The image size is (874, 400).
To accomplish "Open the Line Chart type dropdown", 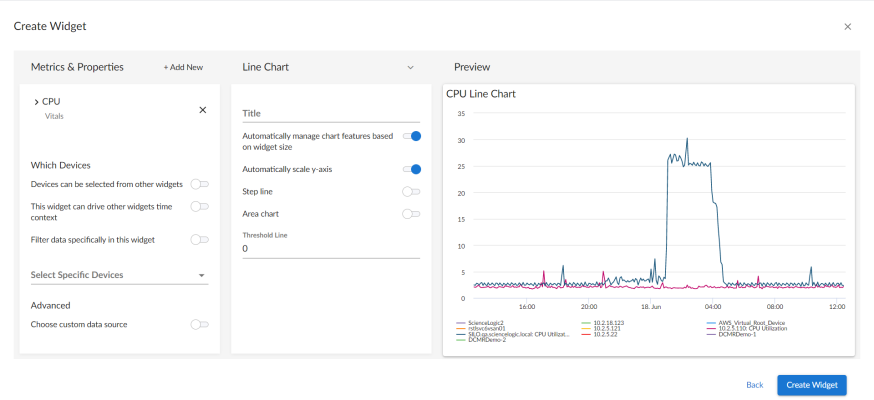I will coord(409,67).
